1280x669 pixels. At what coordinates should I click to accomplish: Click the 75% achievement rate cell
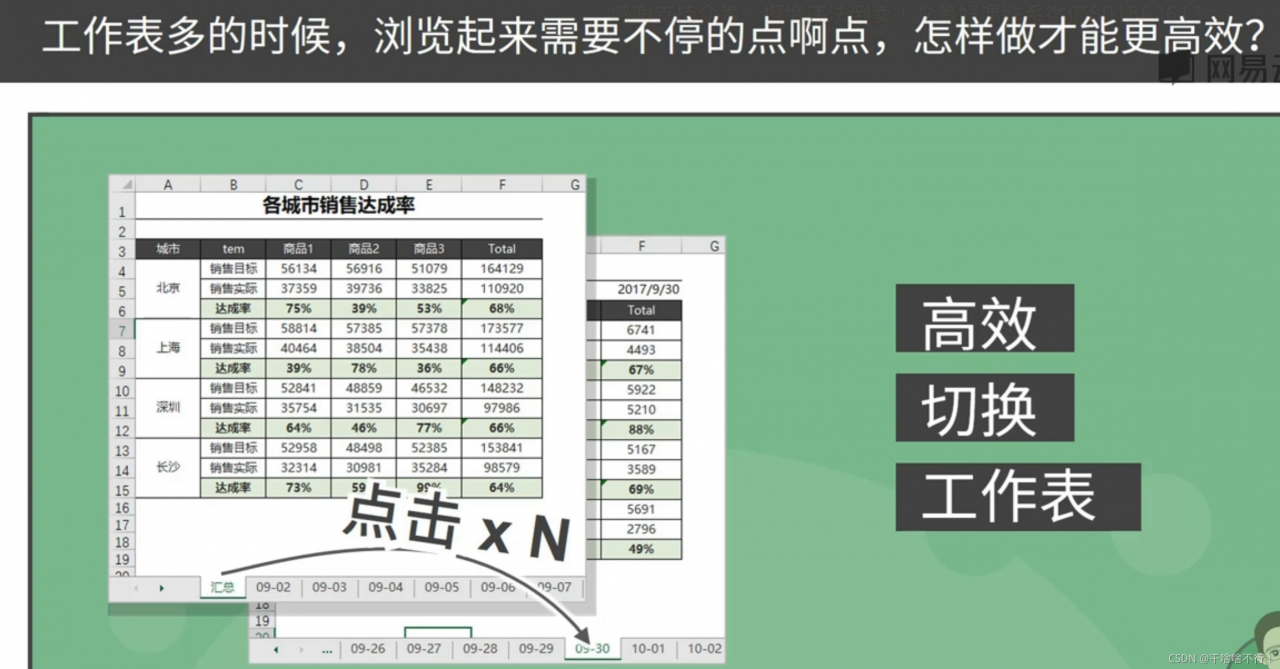click(298, 309)
